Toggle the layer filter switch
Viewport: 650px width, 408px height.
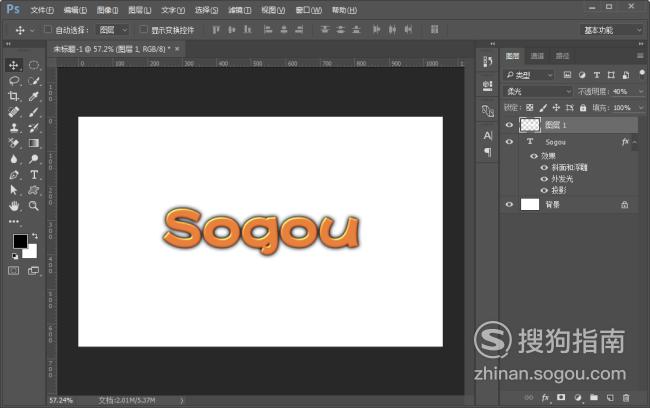[642, 74]
